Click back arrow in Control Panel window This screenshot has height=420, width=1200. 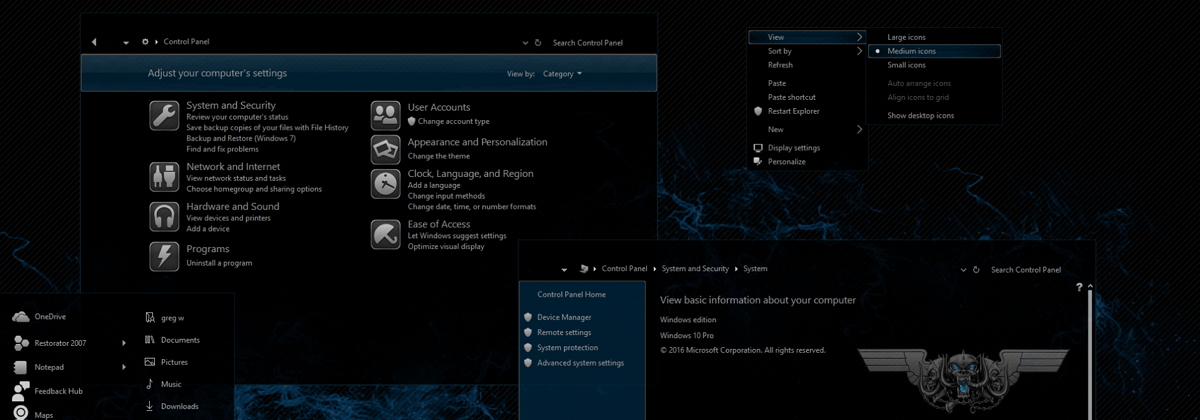(x=94, y=42)
